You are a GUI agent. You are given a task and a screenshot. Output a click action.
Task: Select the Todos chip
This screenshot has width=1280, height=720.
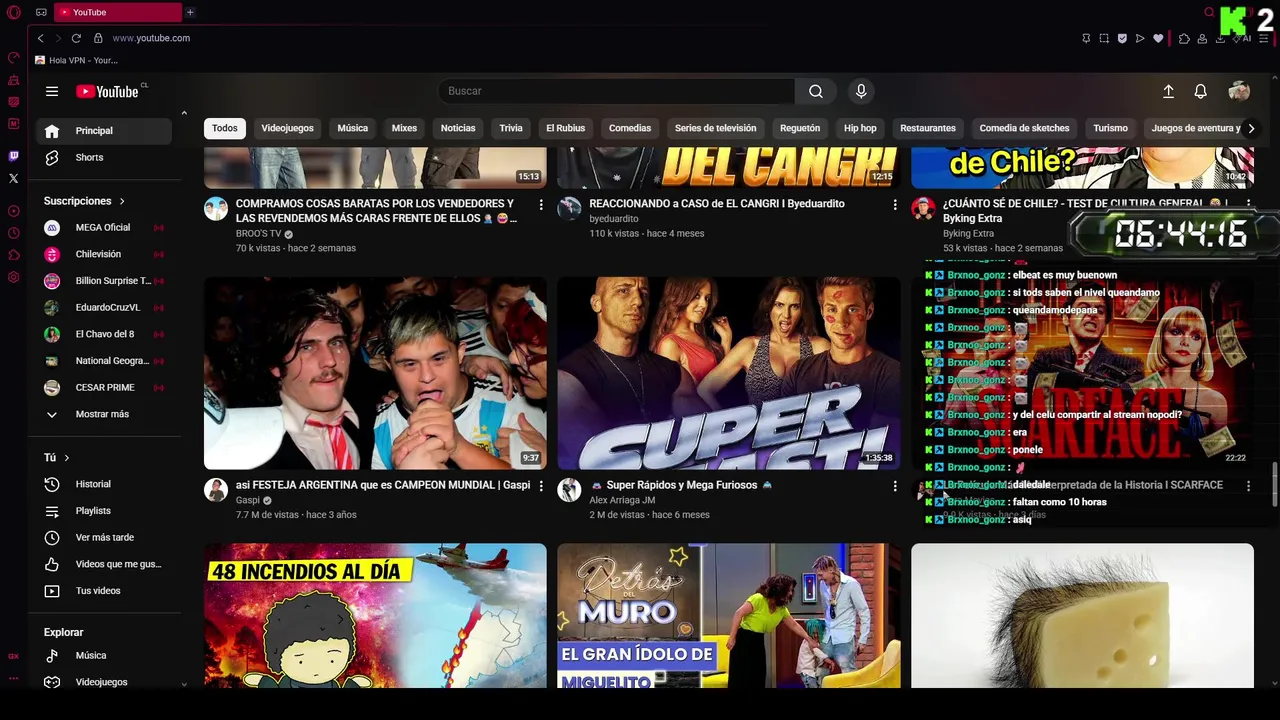pyautogui.click(x=225, y=128)
